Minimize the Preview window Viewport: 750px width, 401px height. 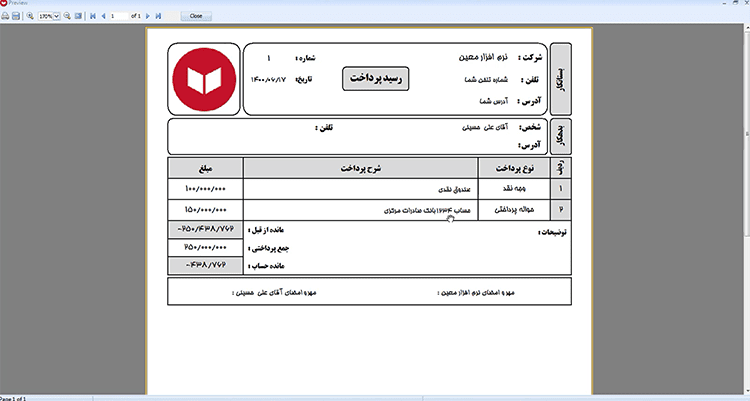726,2
